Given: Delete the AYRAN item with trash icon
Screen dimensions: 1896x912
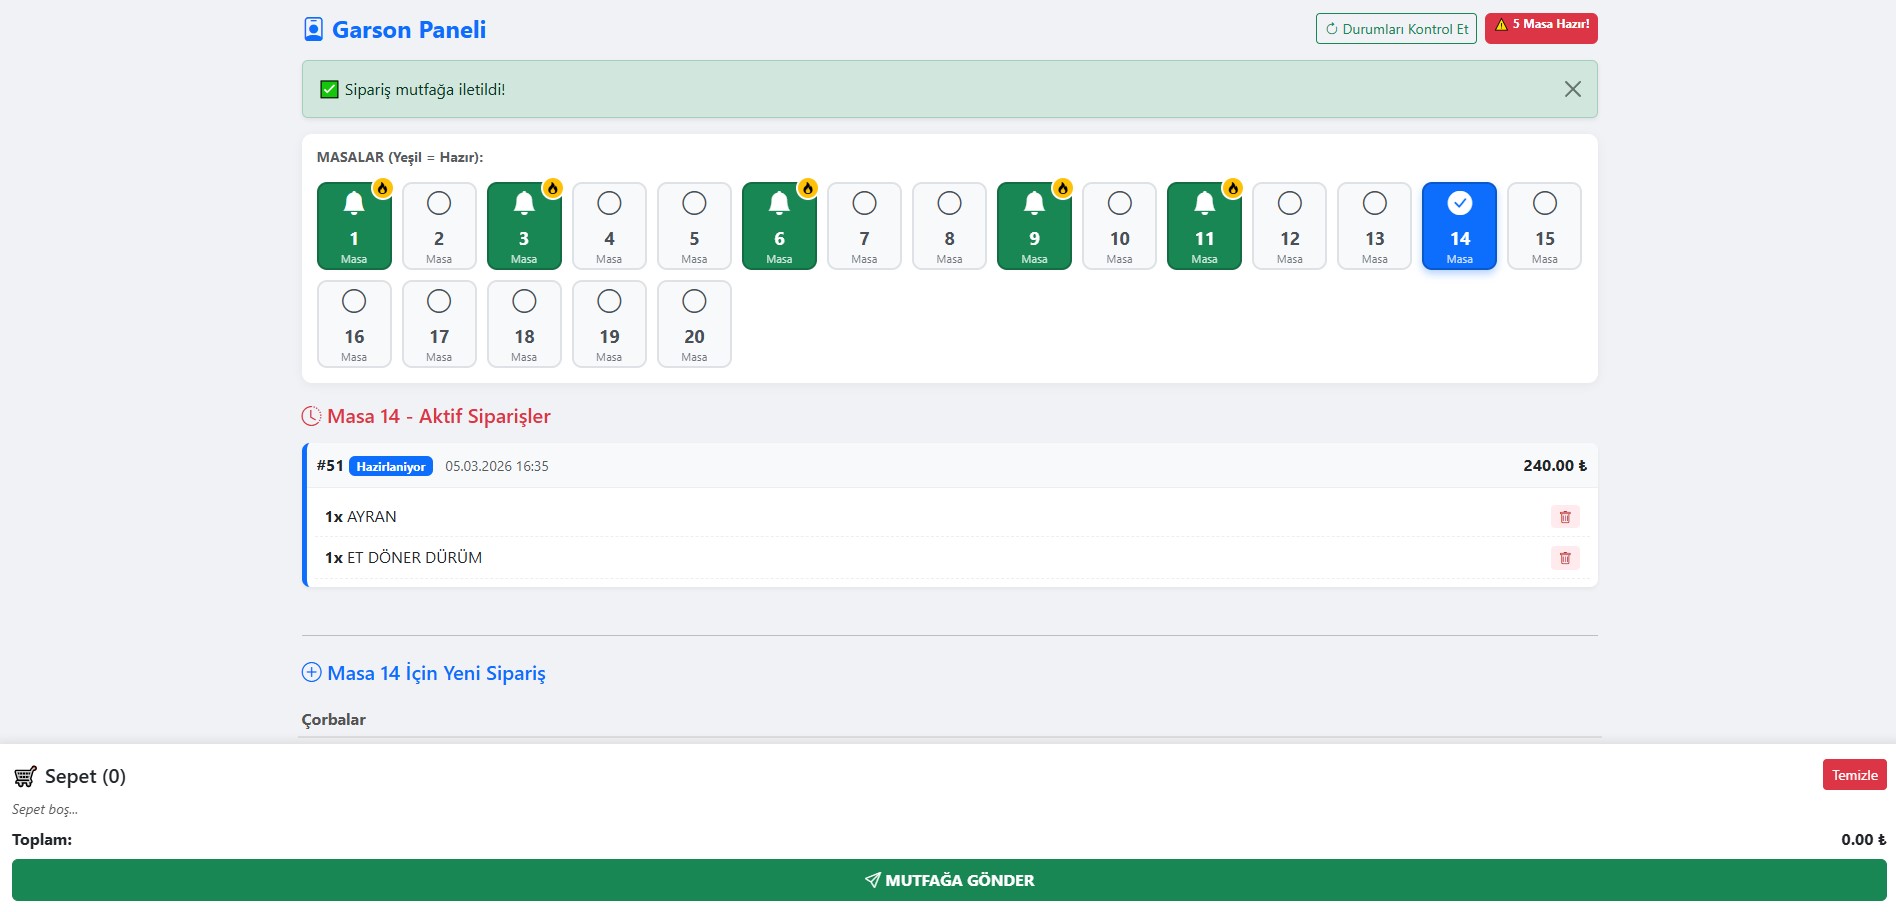Looking at the screenshot, I should [1565, 517].
